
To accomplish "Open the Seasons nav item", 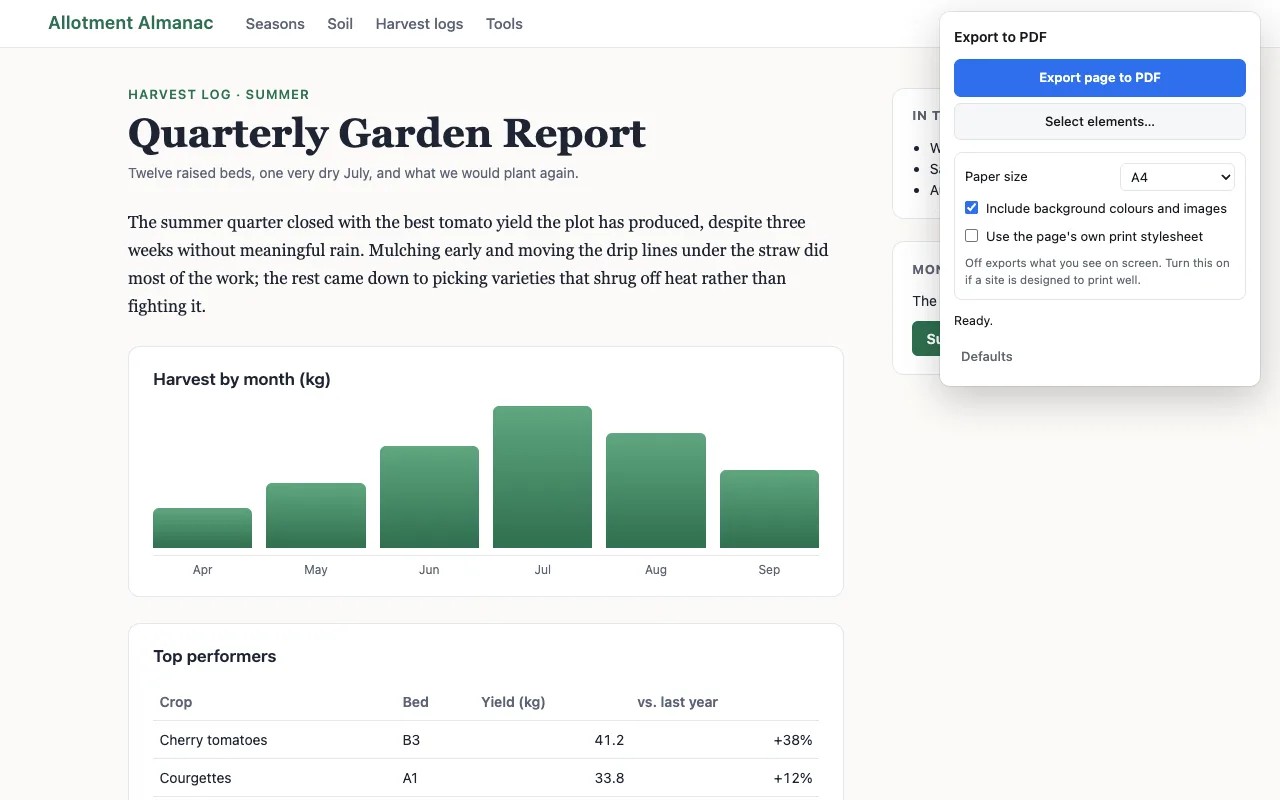I will [x=275, y=24].
